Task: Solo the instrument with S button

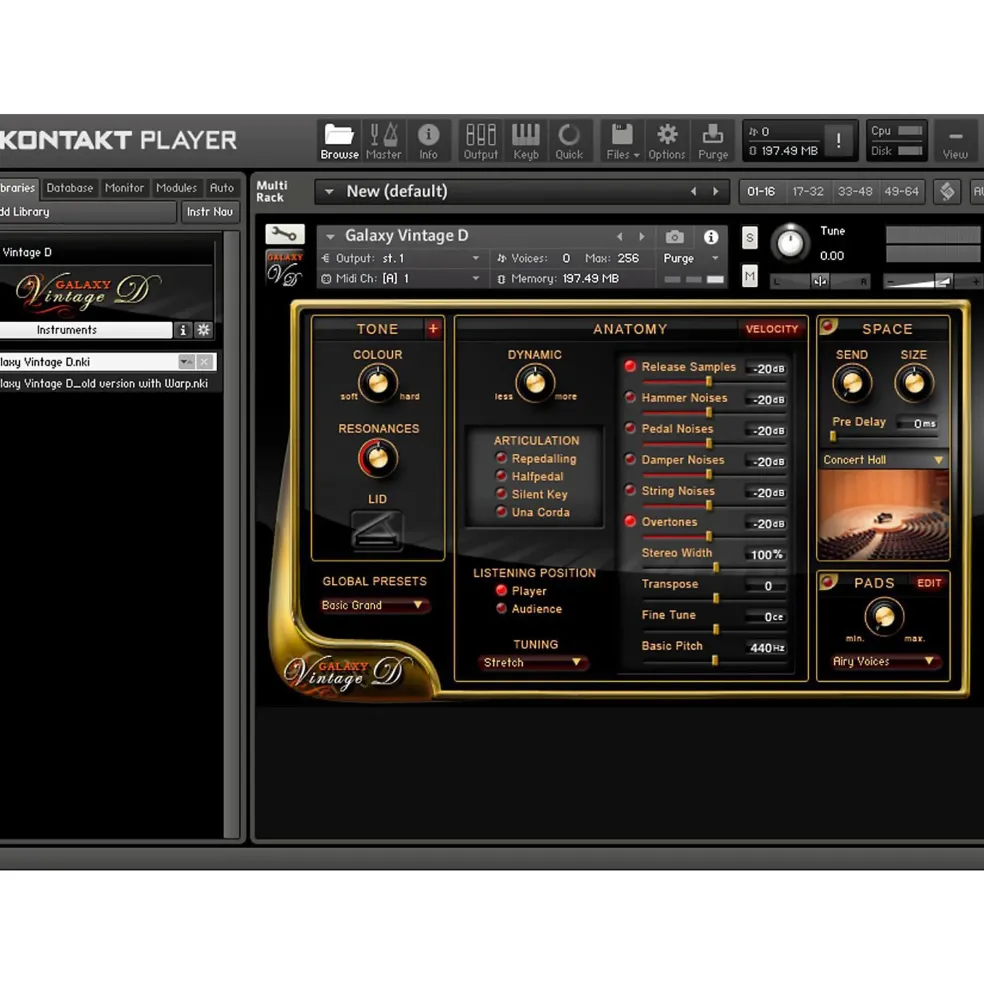Action: 750,238
